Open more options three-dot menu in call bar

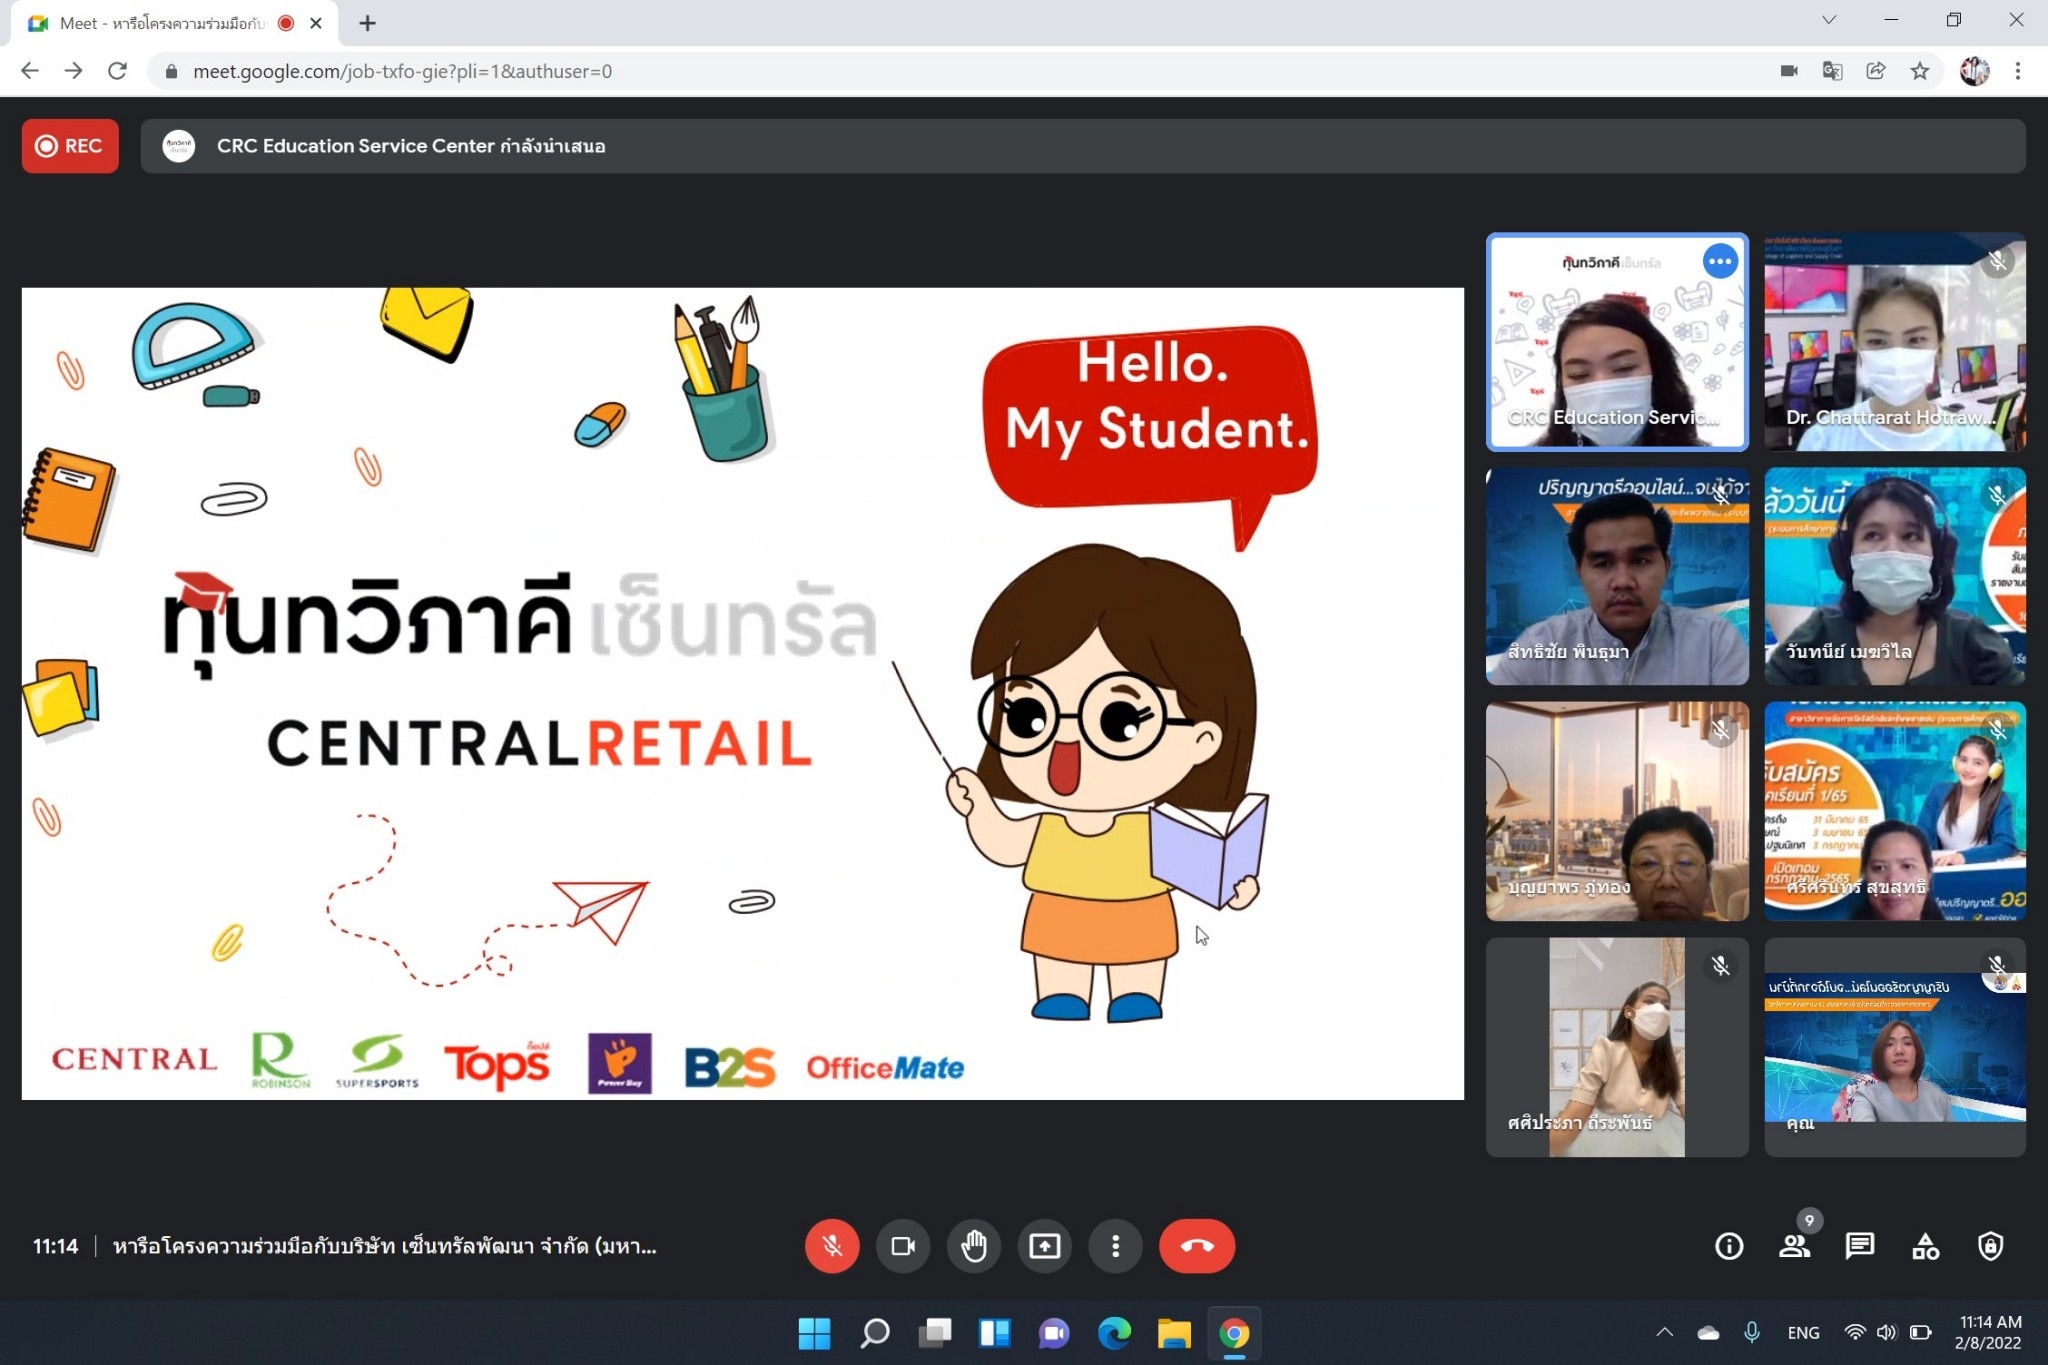click(1115, 1246)
